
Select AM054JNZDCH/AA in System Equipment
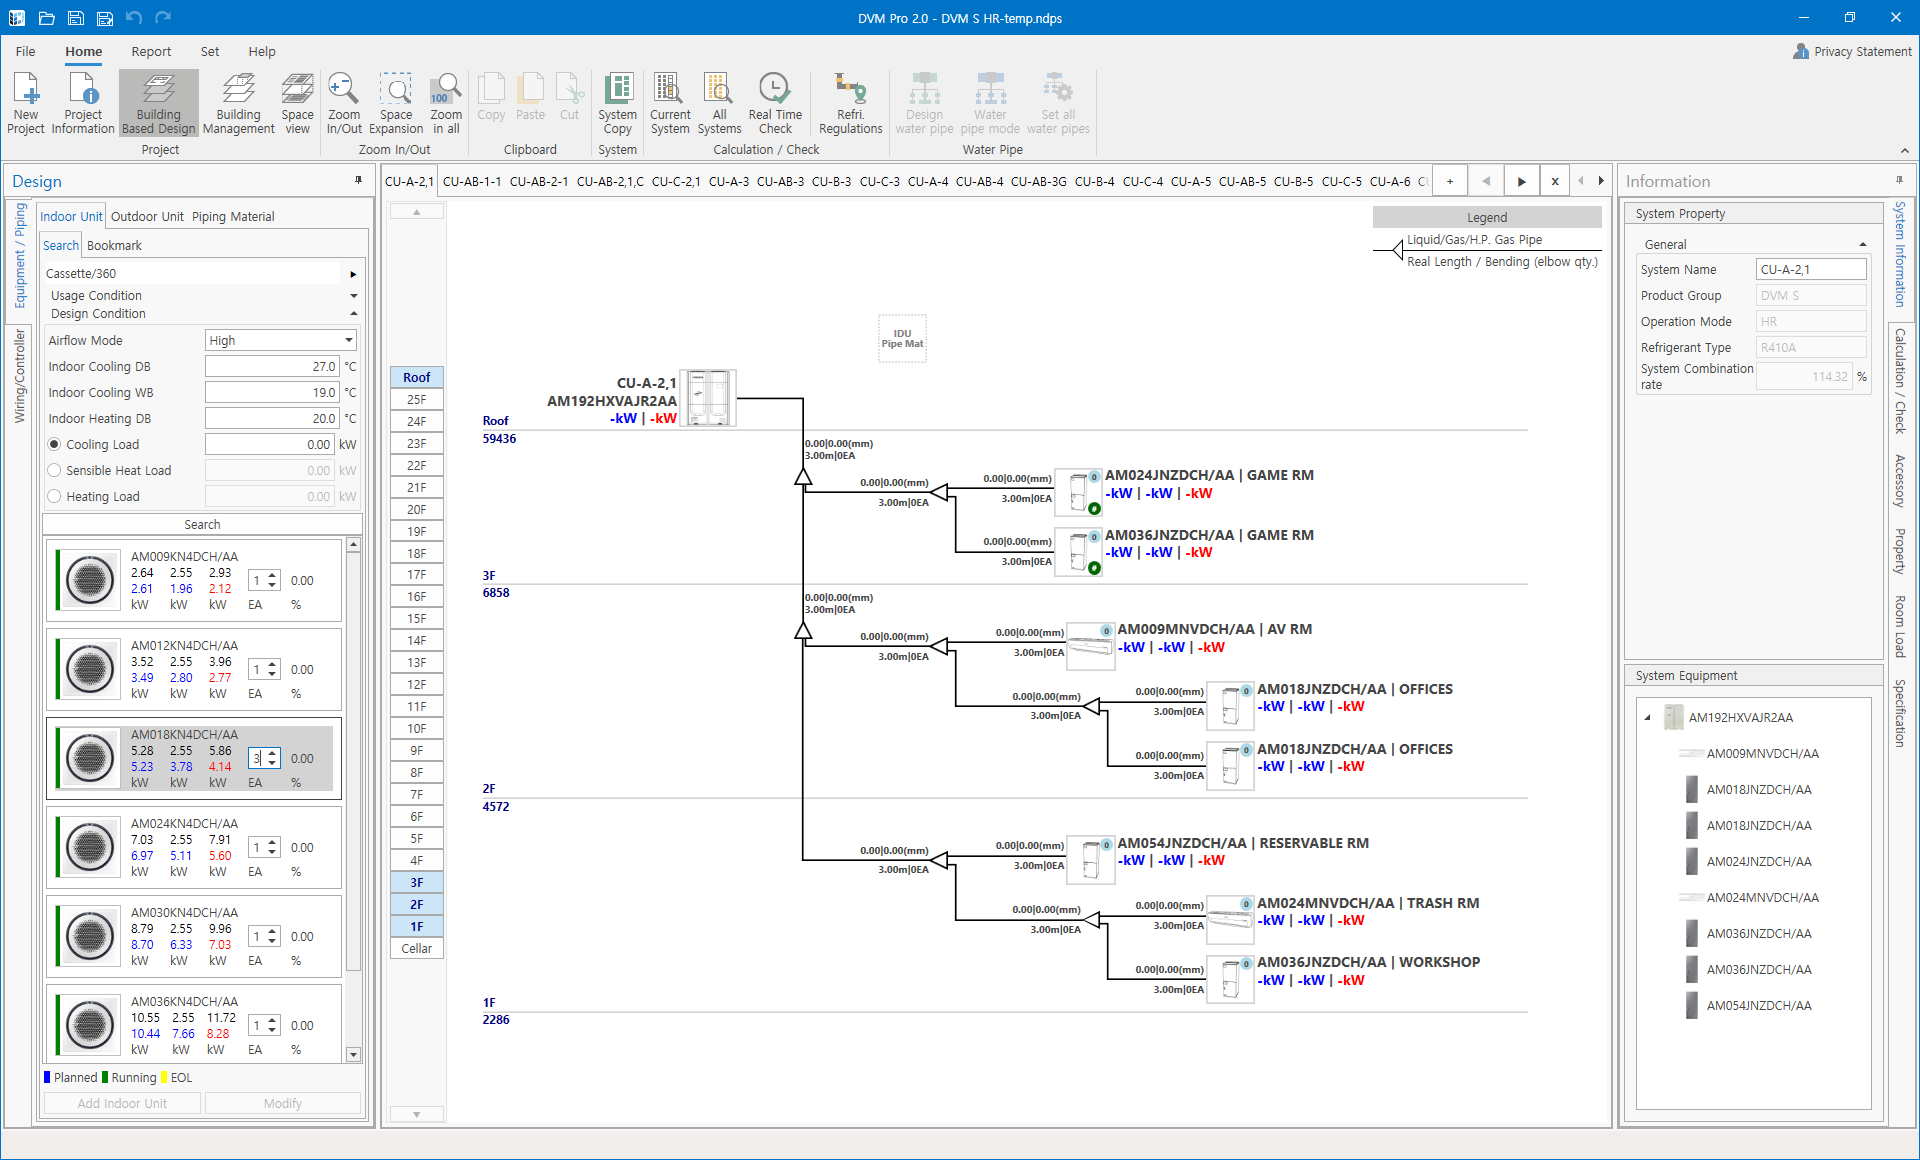(x=1758, y=1005)
